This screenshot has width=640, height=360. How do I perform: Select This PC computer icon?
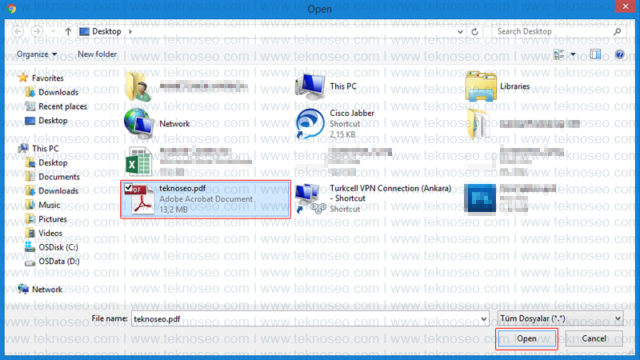point(311,87)
